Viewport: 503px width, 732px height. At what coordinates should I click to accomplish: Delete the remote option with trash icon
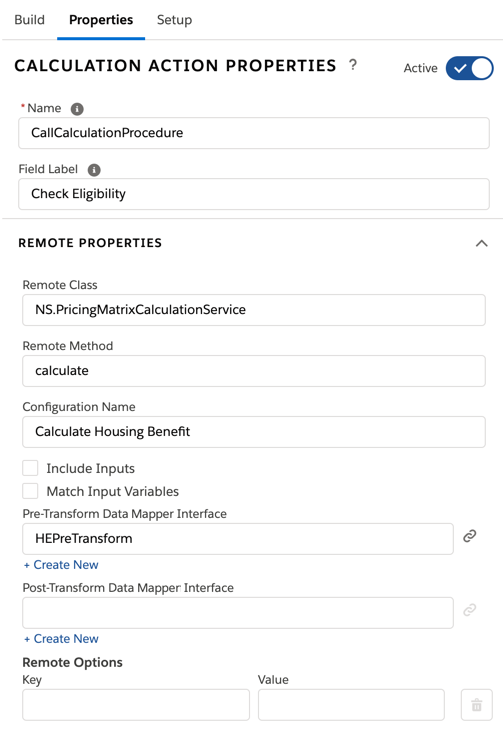476,705
